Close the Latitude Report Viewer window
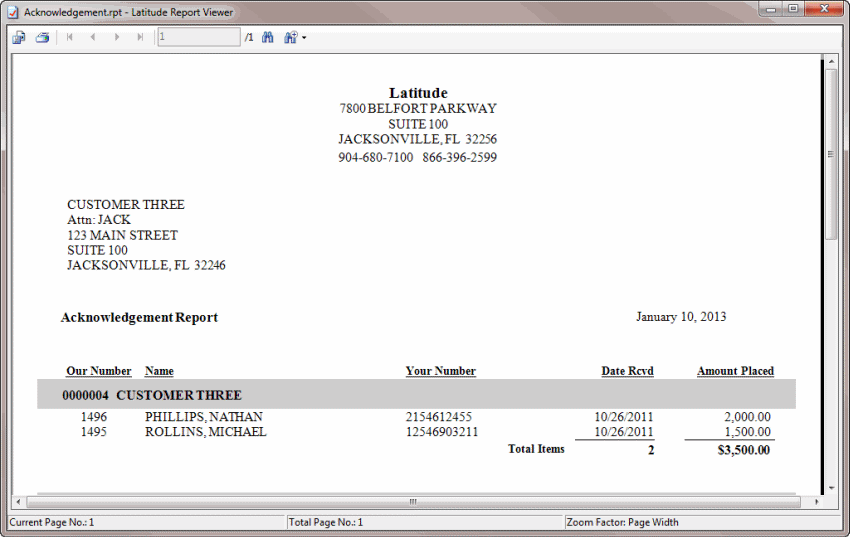850x537 pixels. point(824,9)
